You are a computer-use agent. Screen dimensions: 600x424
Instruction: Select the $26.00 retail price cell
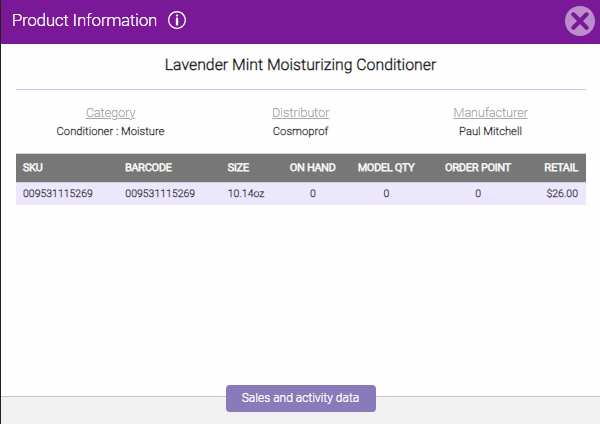(562, 194)
